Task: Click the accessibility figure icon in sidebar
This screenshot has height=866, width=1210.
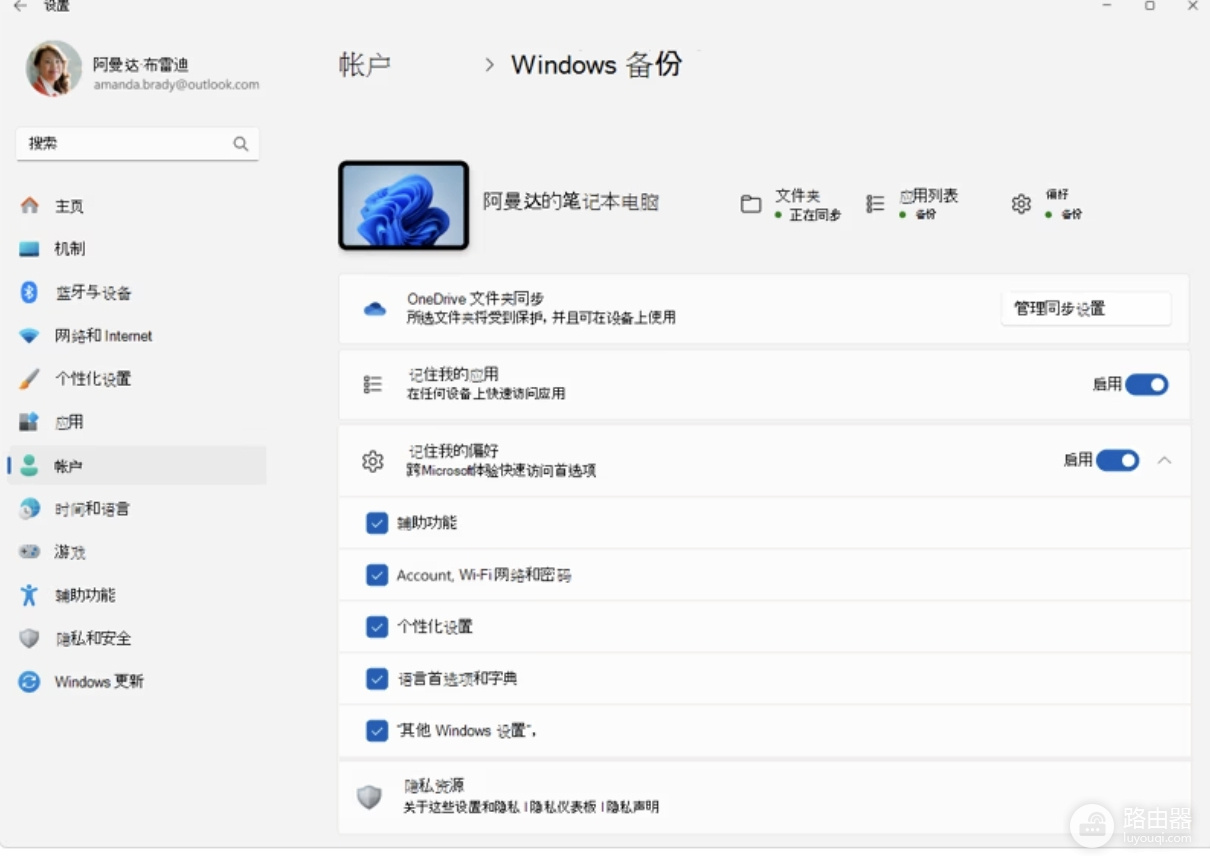Action: [30, 595]
